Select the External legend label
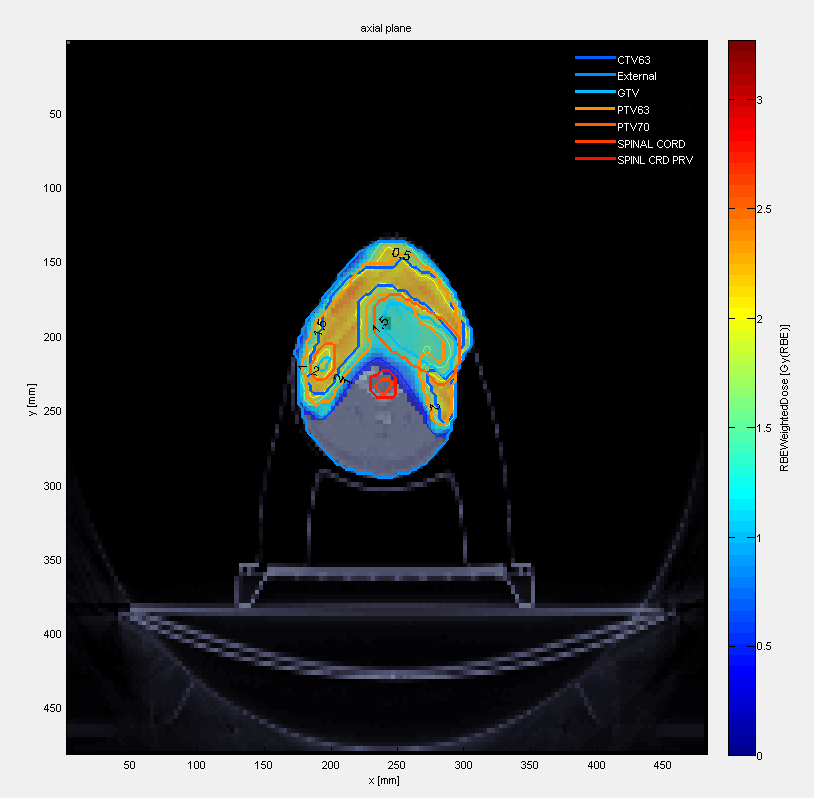Image resolution: width=814 pixels, height=798 pixels. (637, 76)
